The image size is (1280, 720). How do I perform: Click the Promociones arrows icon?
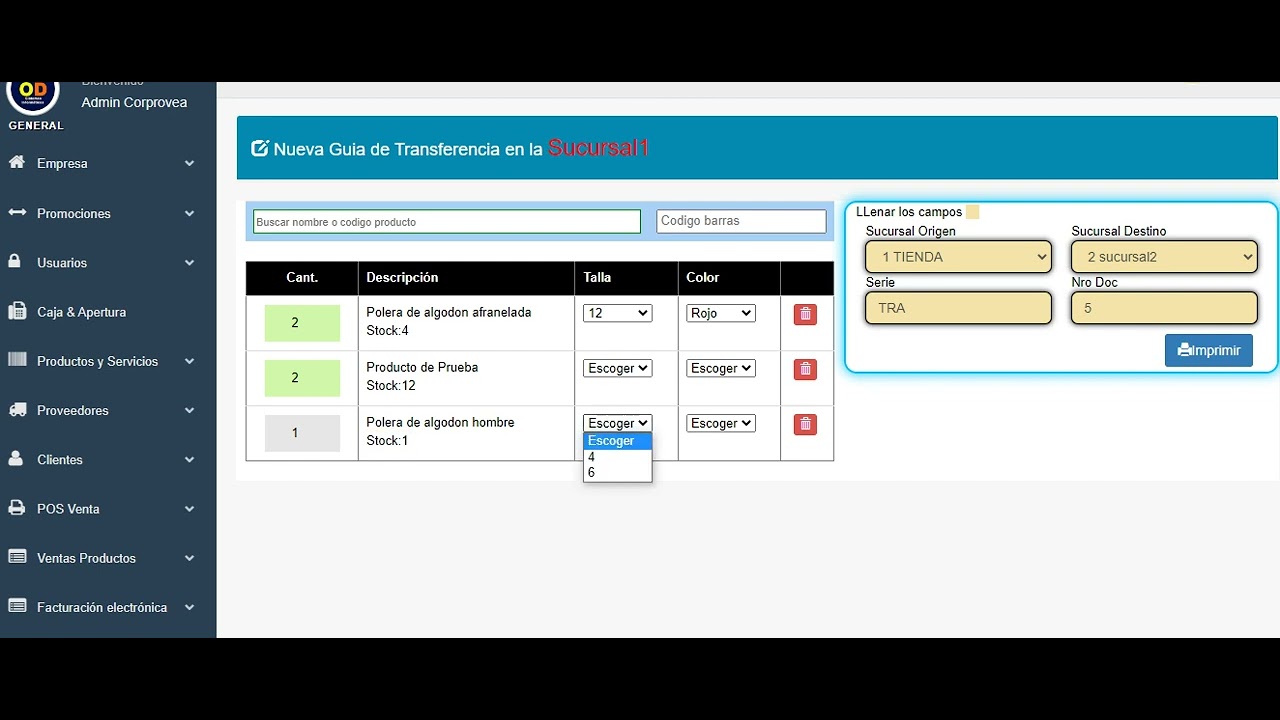(17, 212)
